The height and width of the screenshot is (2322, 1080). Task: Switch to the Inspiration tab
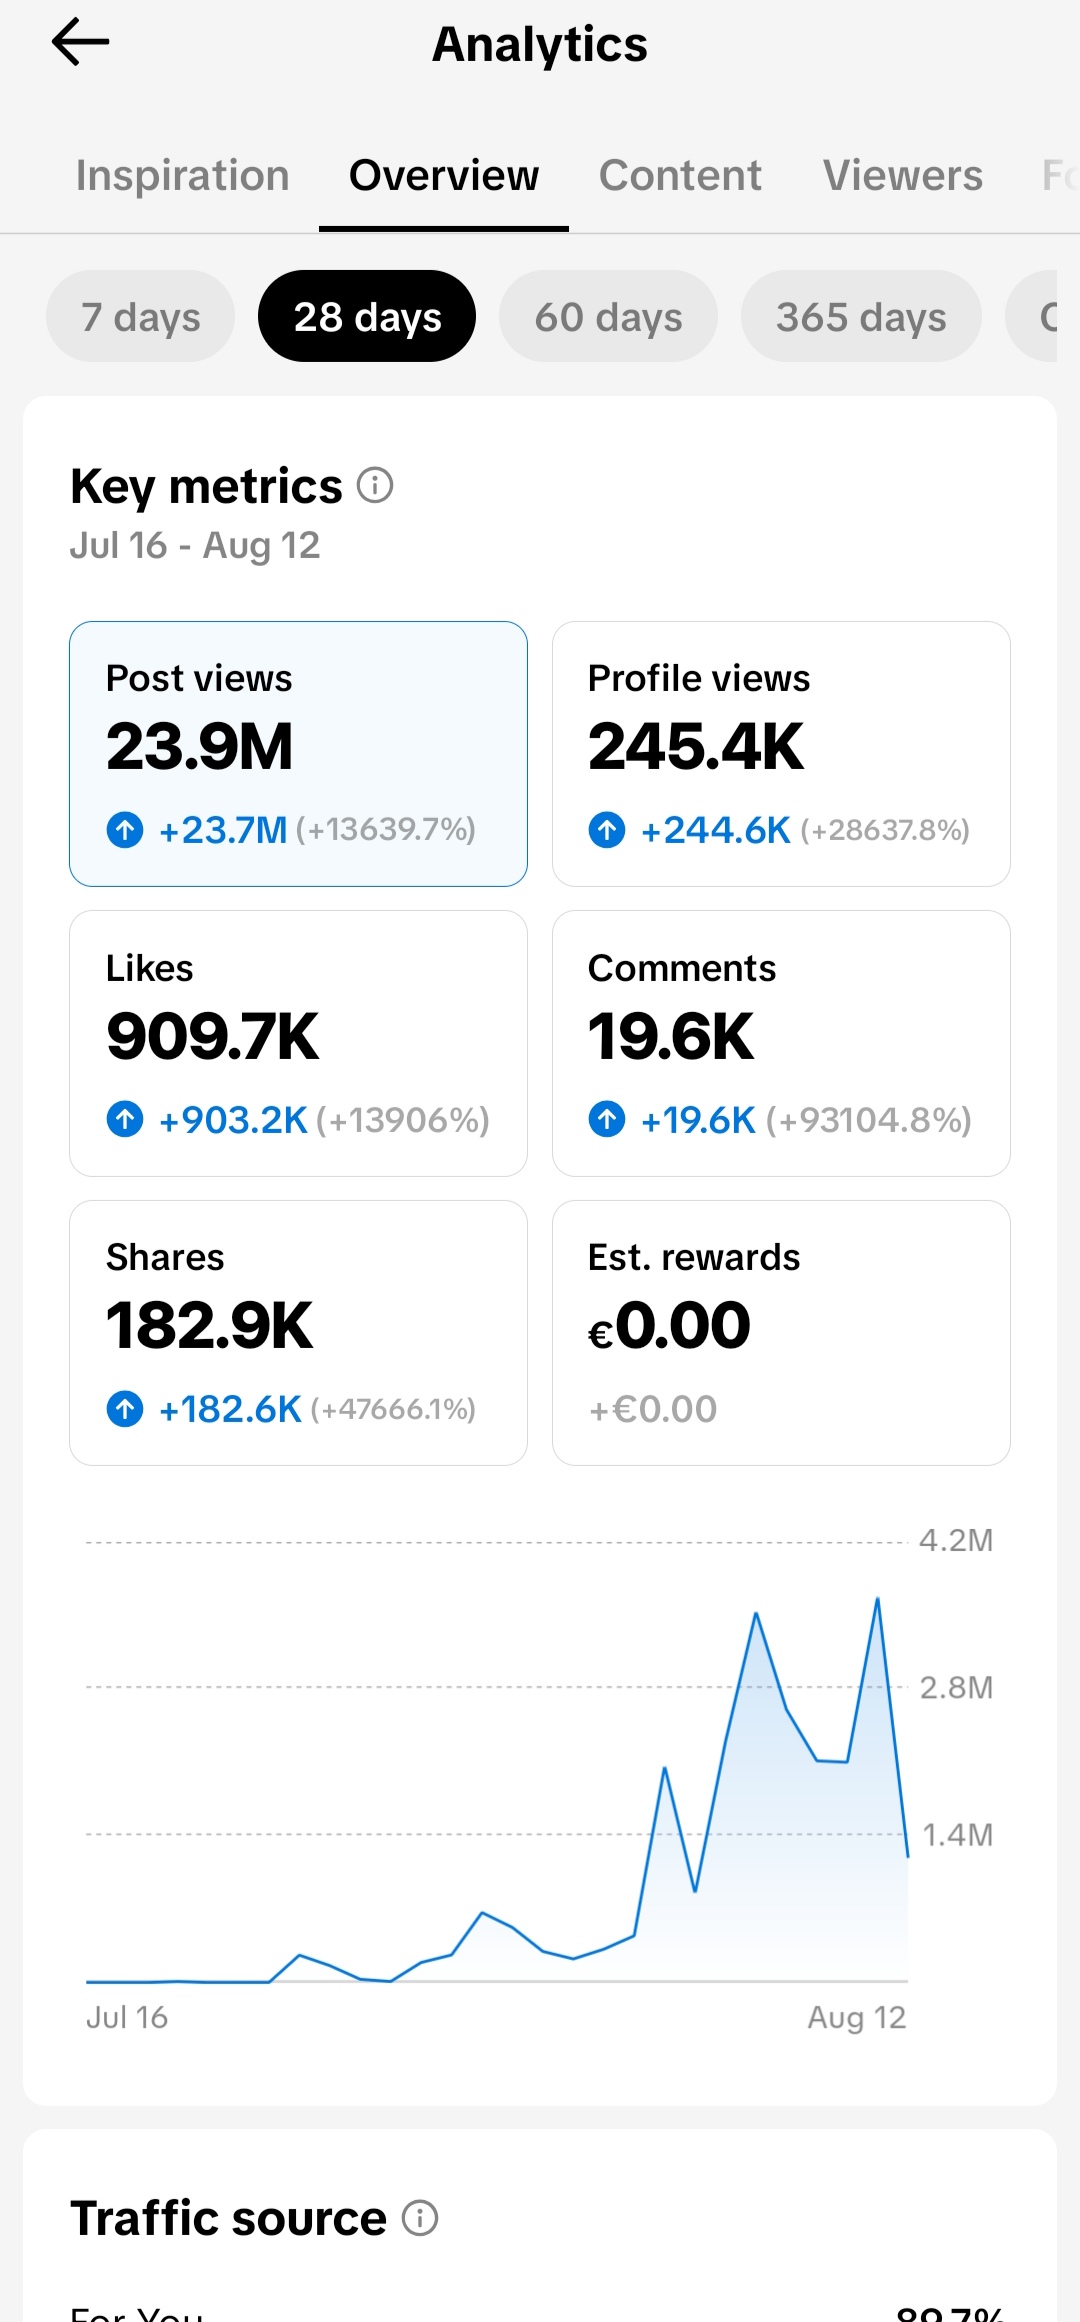coord(183,175)
